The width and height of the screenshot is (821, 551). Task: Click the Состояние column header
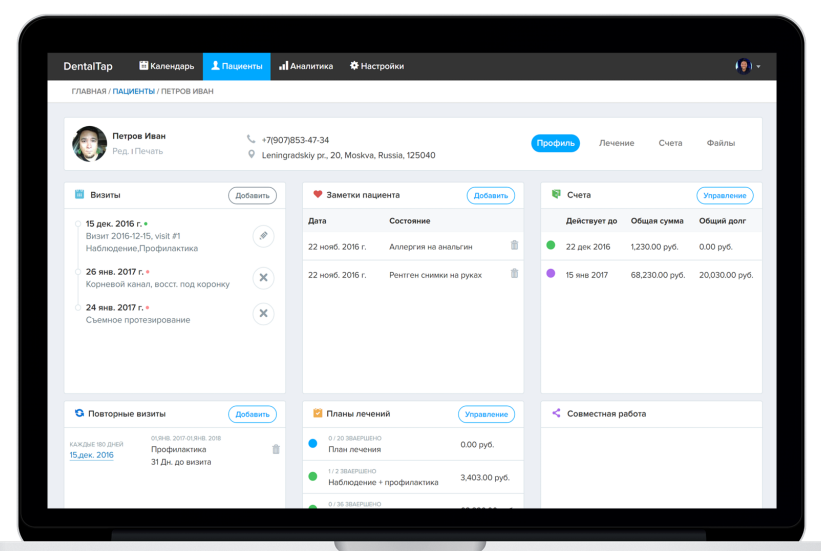tap(409, 221)
